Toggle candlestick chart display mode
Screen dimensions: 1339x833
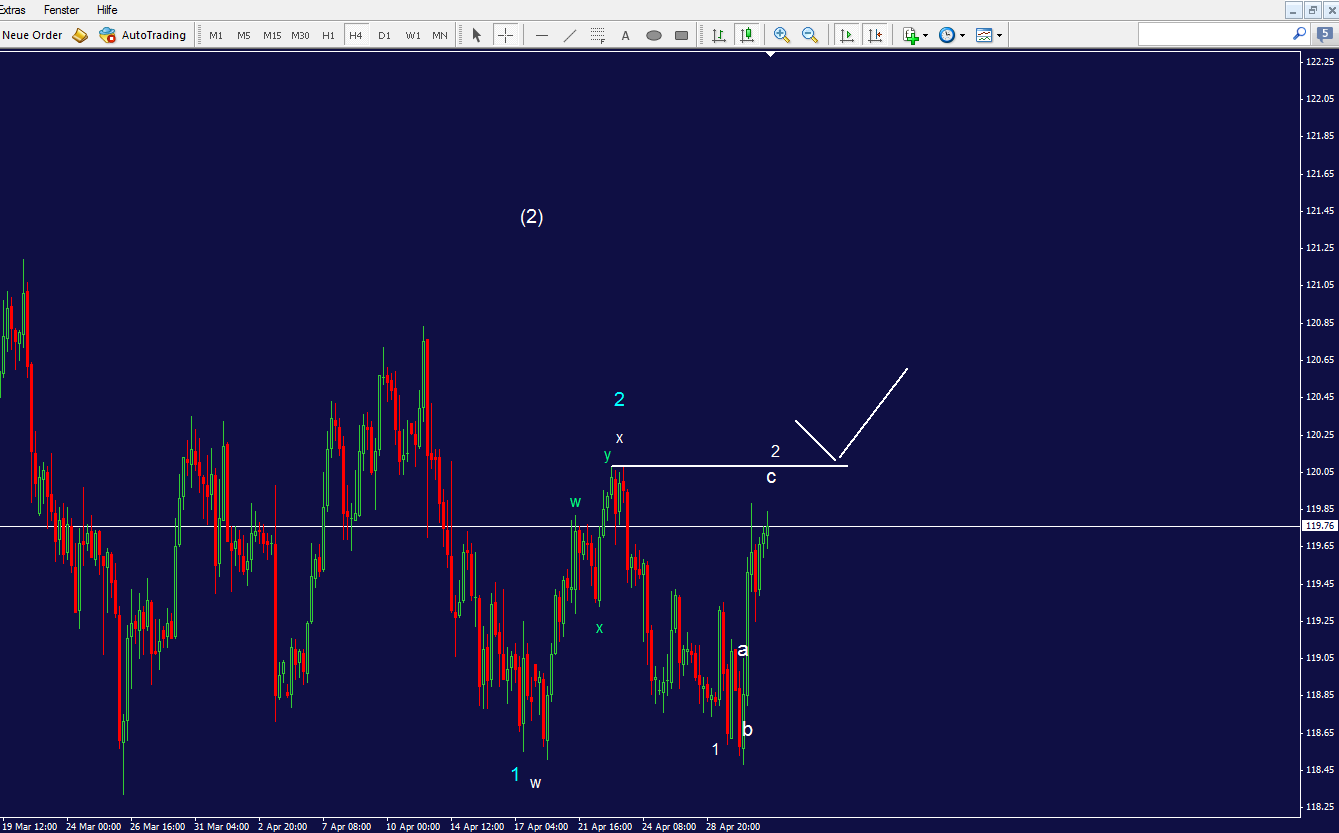[x=747, y=35]
